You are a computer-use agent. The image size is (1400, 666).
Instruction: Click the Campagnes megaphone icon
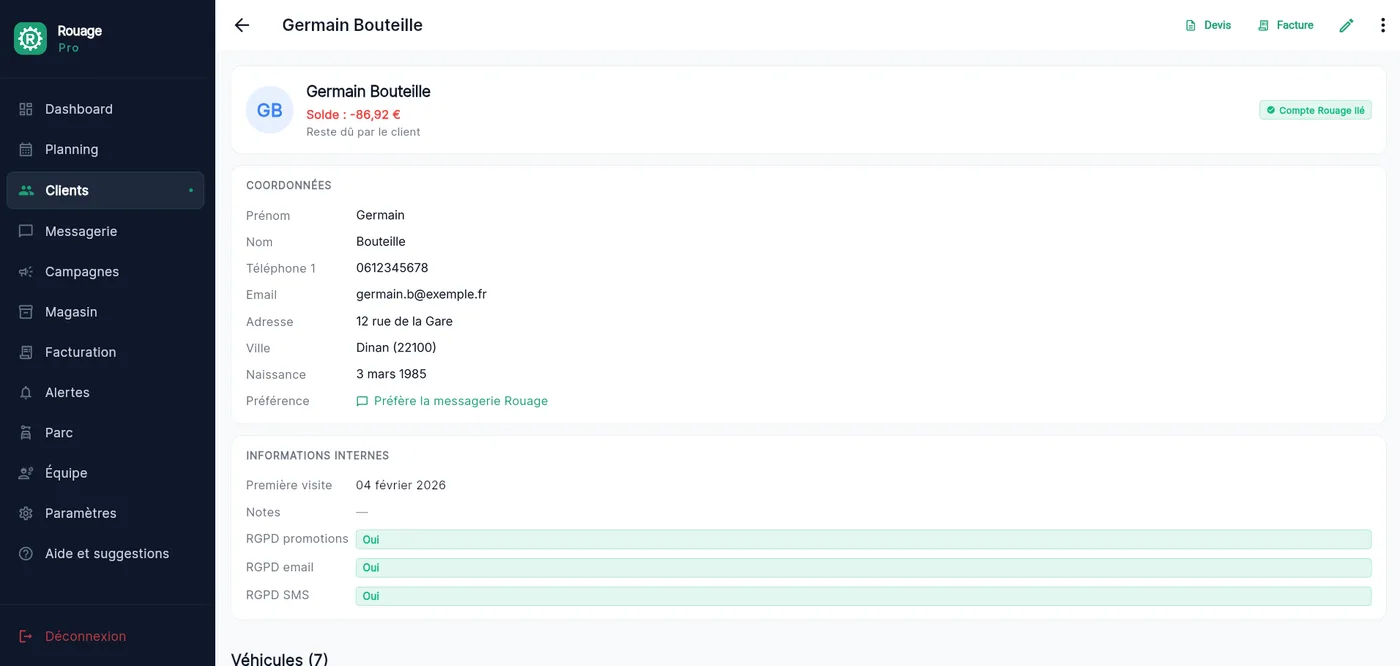pyautogui.click(x=26, y=272)
